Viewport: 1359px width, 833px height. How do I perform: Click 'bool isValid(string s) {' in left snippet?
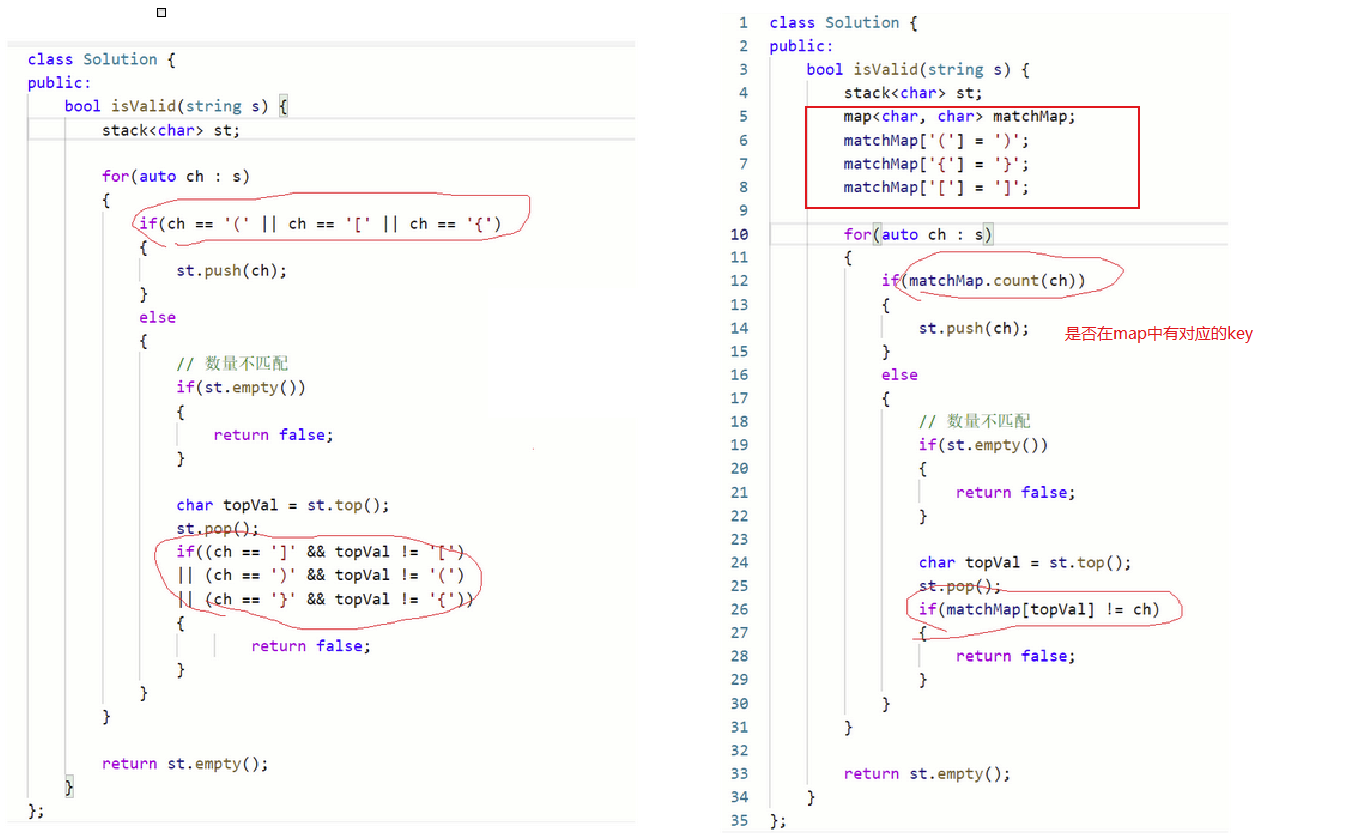[x=176, y=106]
